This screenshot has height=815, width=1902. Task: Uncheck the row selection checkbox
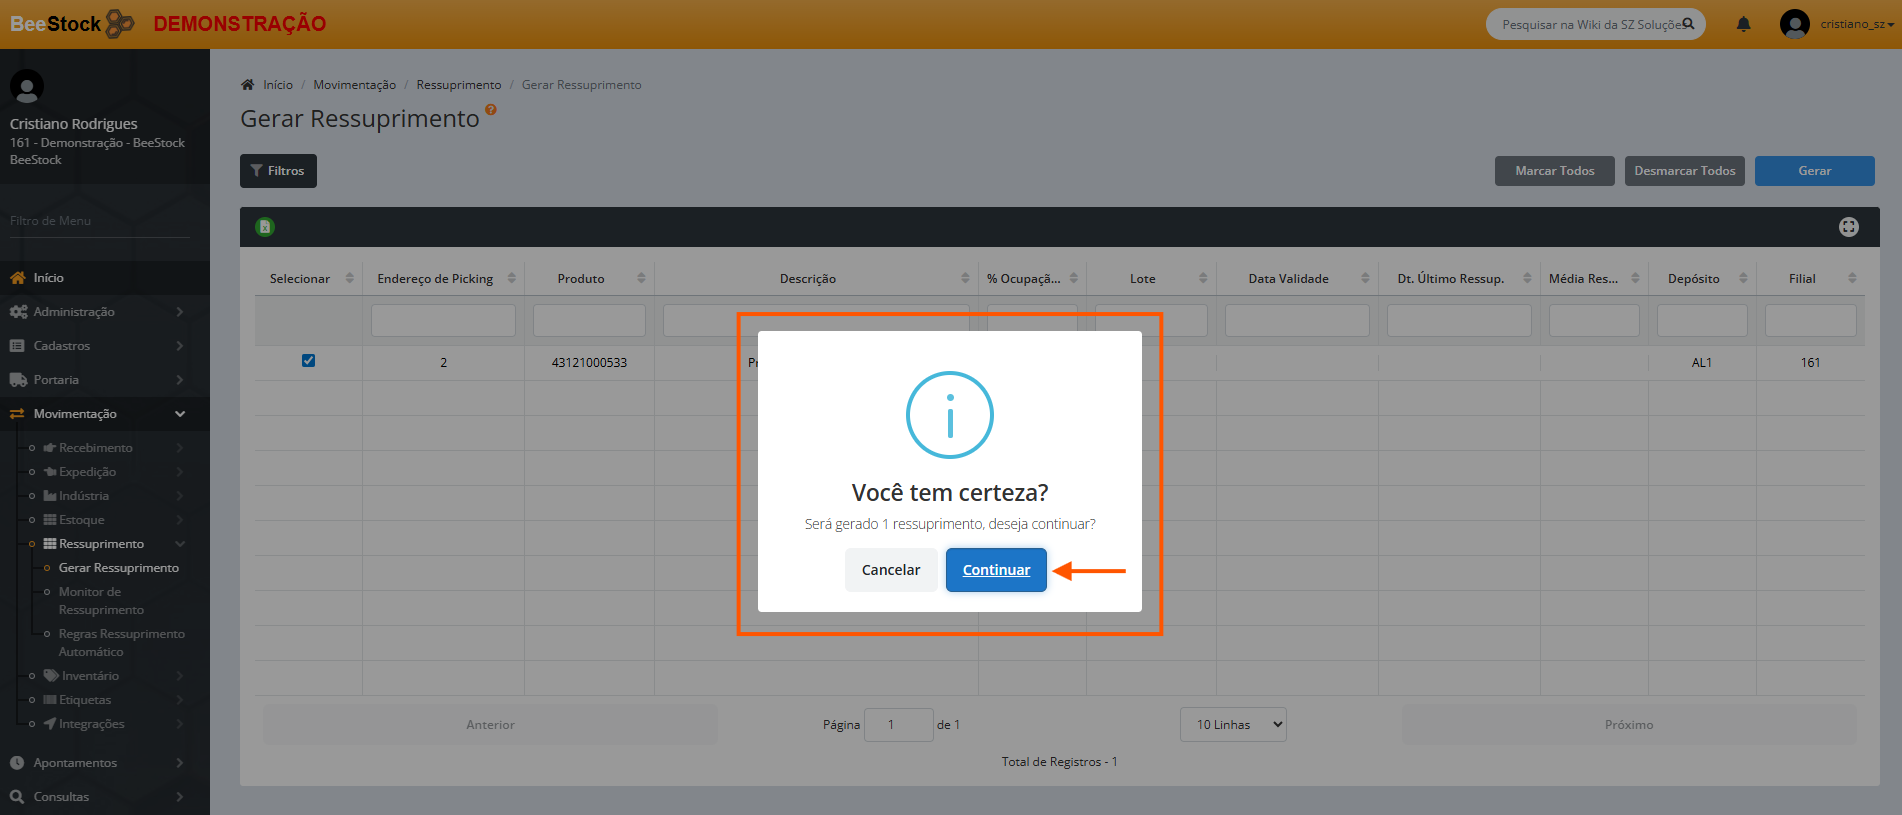pos(308,361)
